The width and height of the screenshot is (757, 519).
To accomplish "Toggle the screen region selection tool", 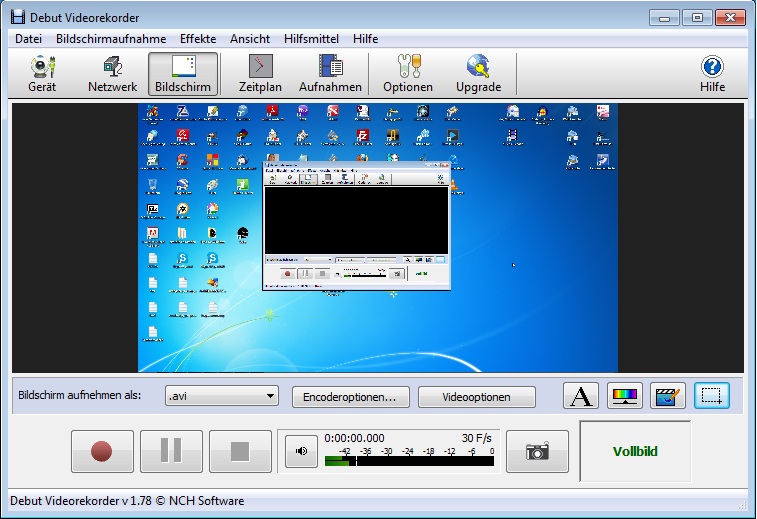I will 712,396.
